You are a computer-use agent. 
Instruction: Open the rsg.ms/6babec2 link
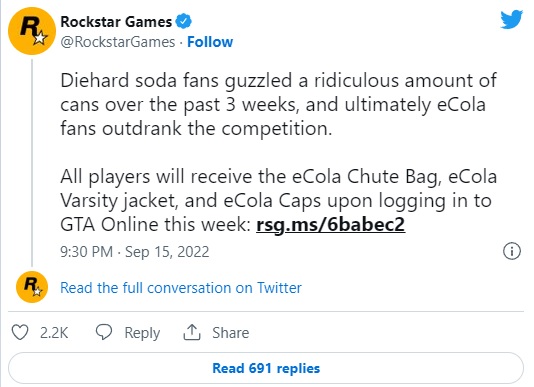(330, 225)
